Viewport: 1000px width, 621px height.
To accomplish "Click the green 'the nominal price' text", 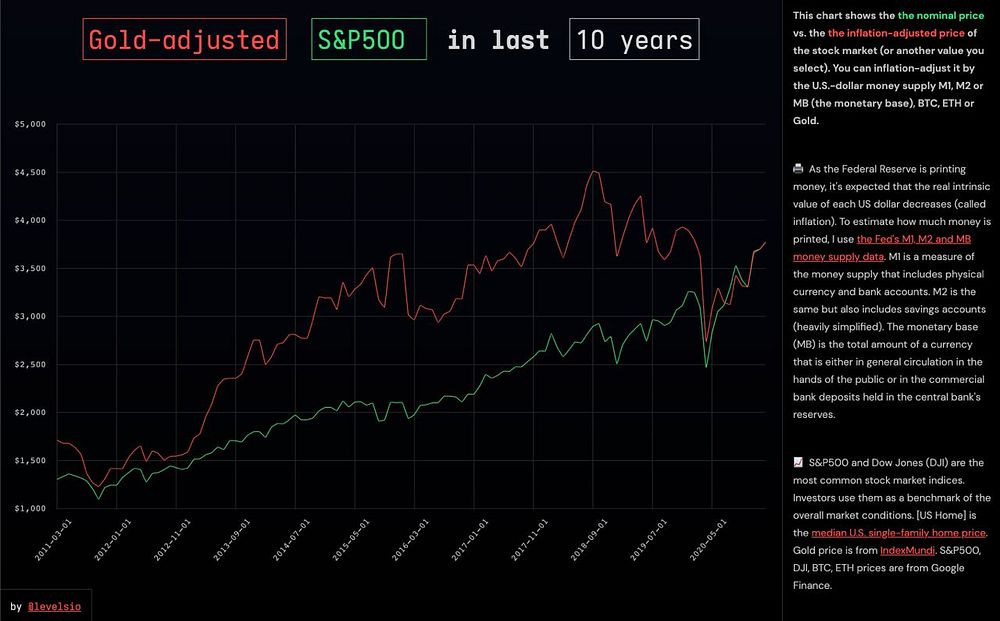I will tap(941, 15).
